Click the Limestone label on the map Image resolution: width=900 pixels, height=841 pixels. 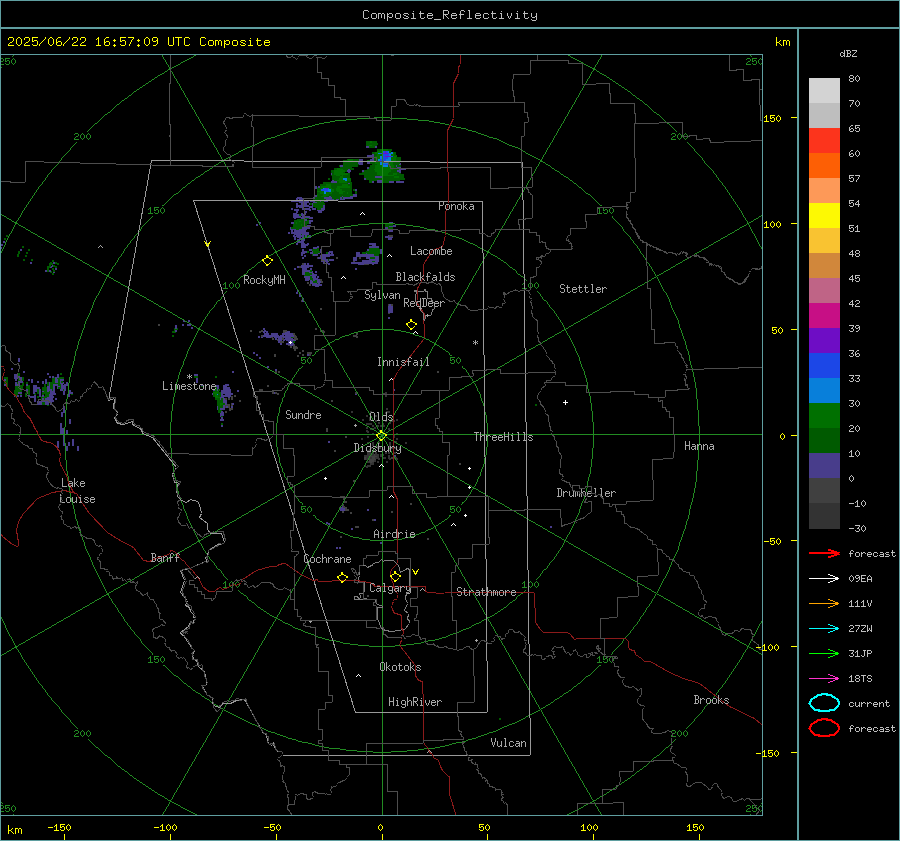click(189, 386)
